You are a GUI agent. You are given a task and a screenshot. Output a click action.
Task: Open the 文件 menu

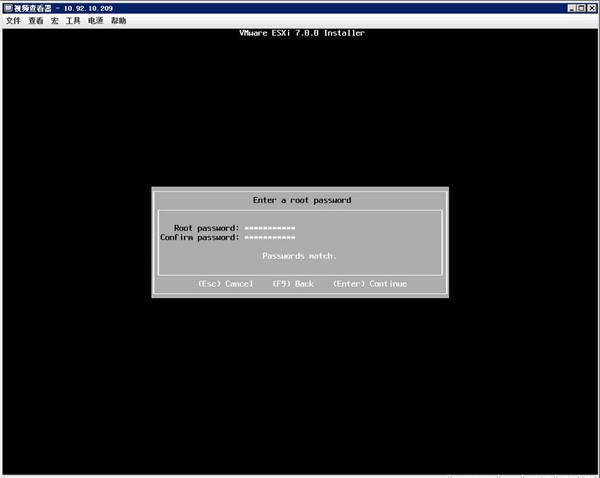[13, 21]
